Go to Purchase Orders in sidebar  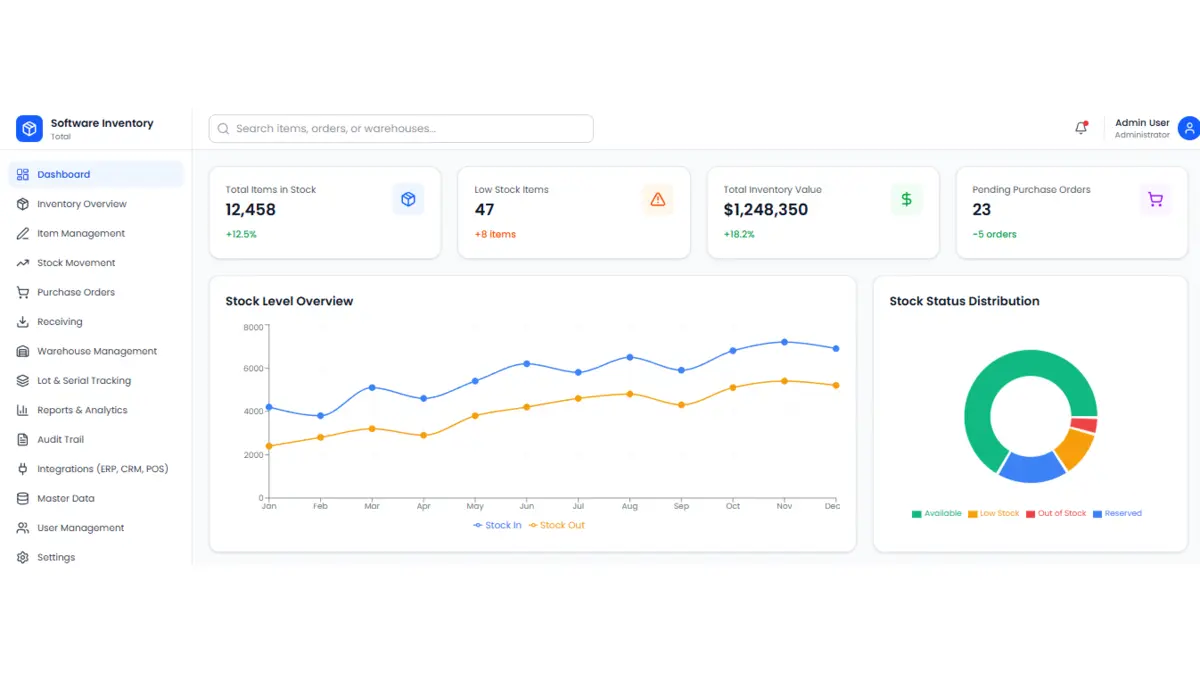point(76,292)
